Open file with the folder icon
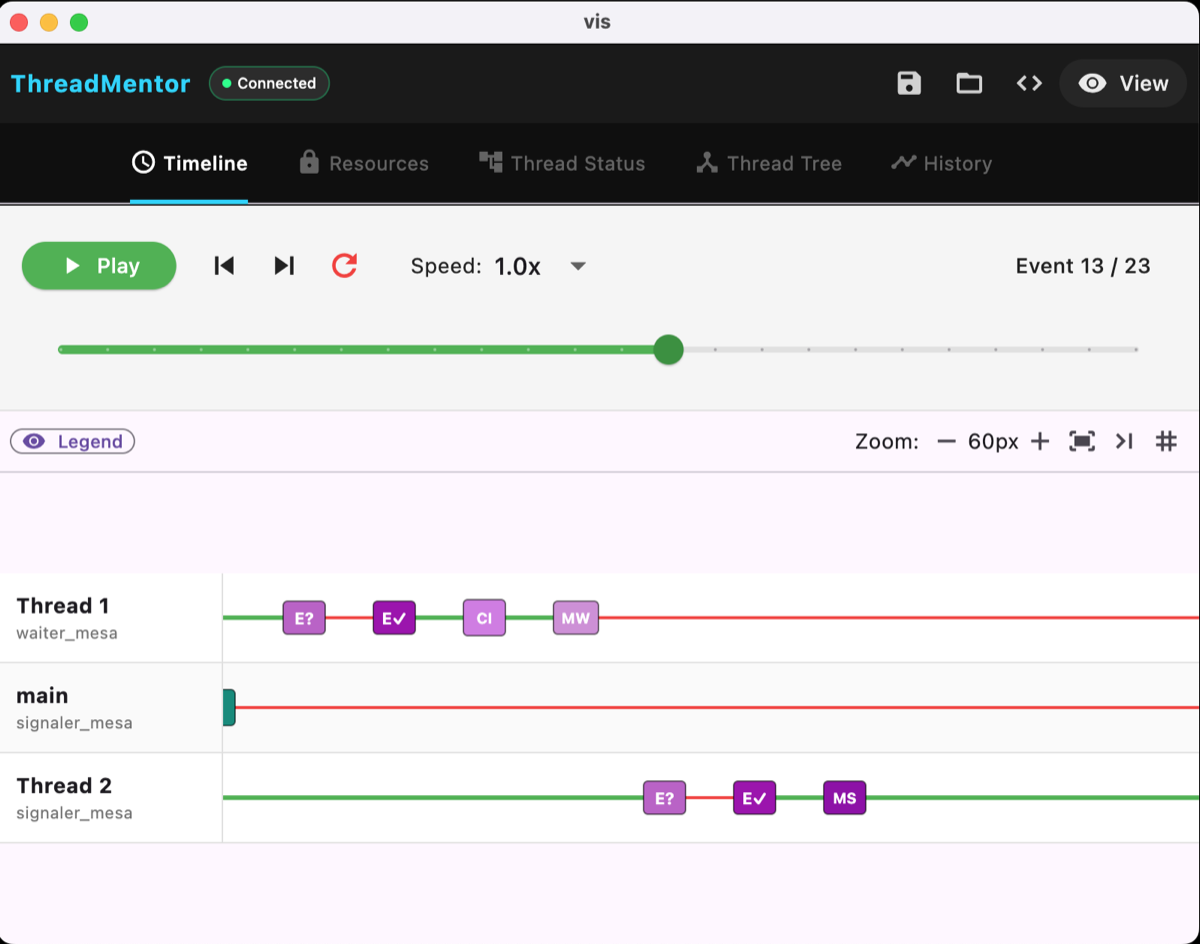The image size is (1200, 944). click(969, 83)
